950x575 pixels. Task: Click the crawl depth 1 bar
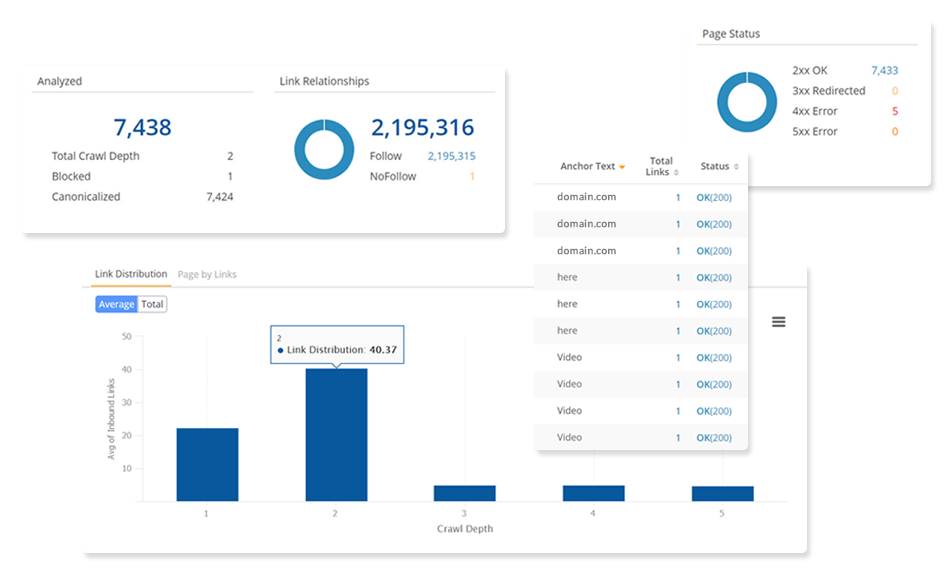(207, 464)
